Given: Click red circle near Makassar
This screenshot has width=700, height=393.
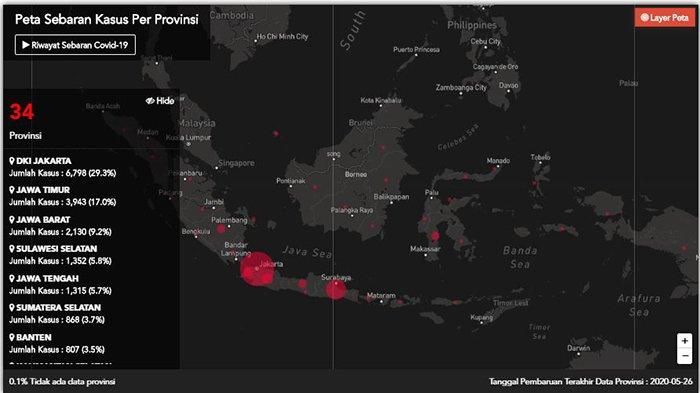Looking at the screenshot, I should 435,236.
